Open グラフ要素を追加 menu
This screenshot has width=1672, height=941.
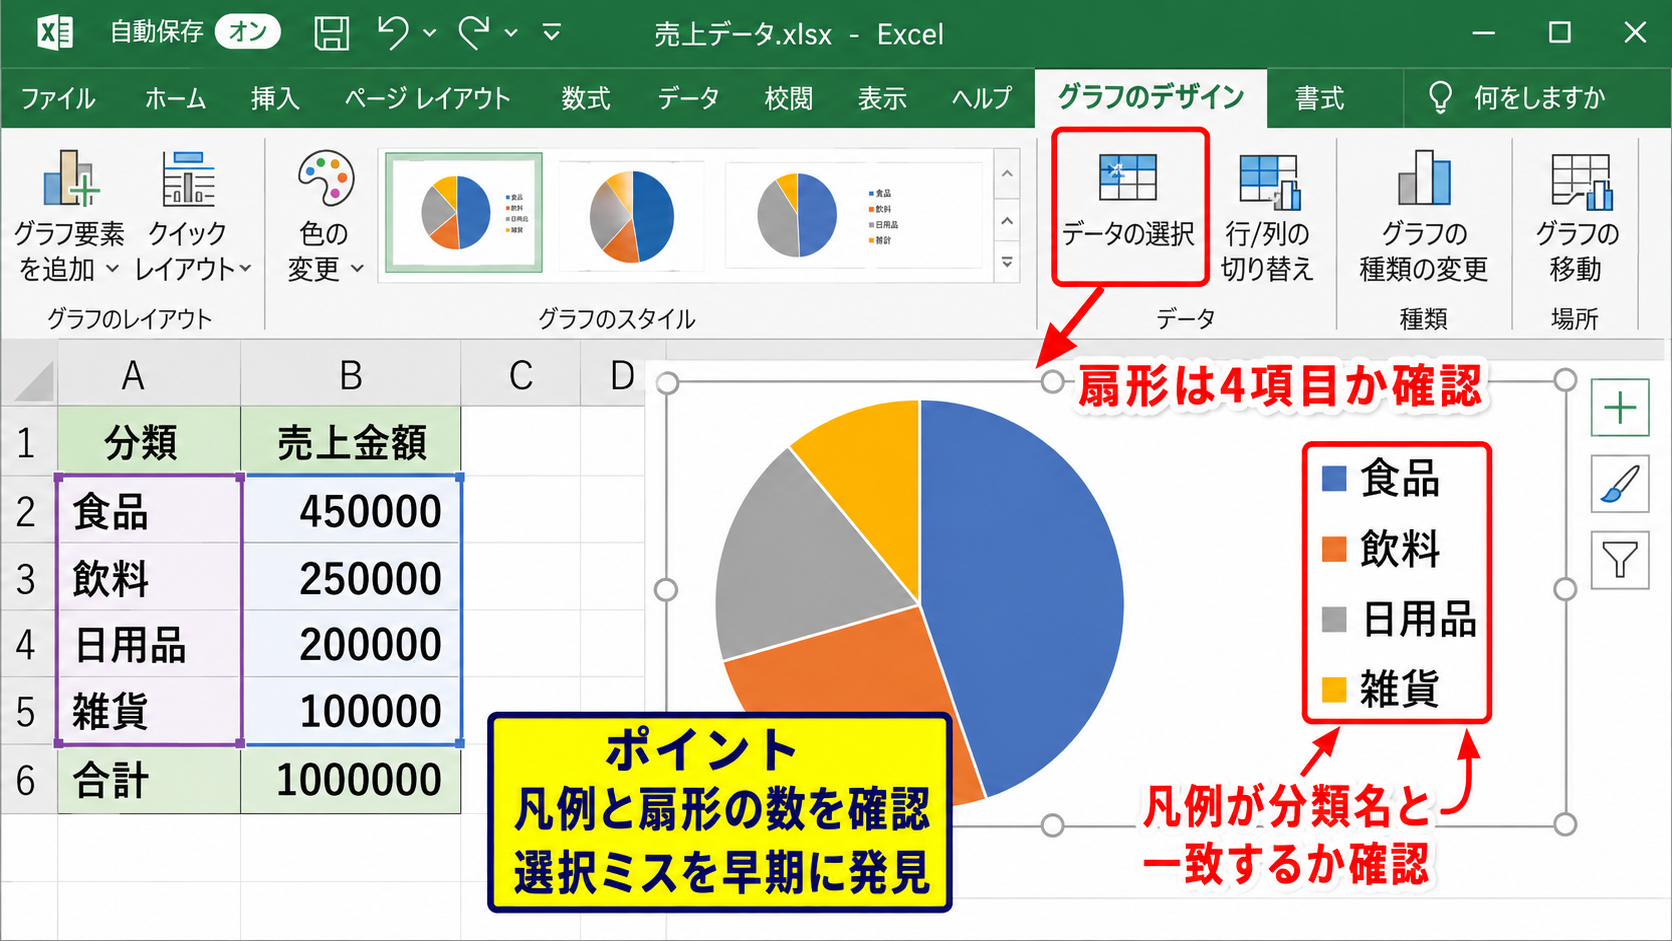point(69,216)
